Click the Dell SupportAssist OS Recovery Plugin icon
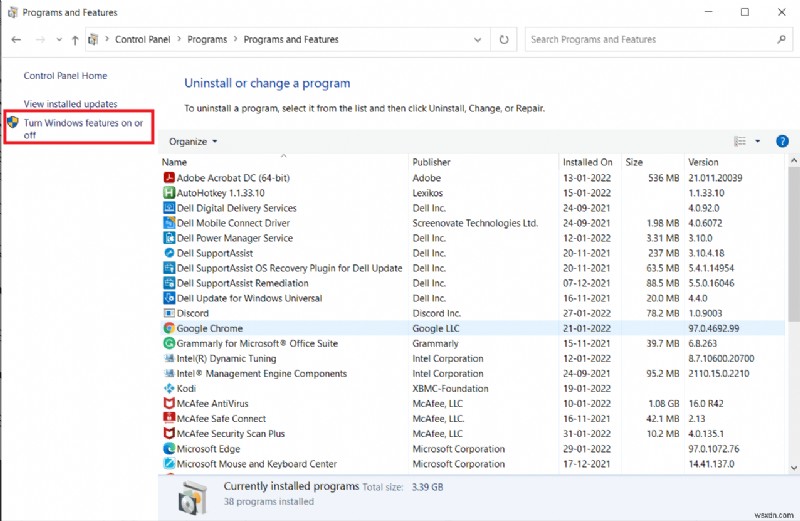The width and height of the screenshot is (800, 521). (169, 268)
